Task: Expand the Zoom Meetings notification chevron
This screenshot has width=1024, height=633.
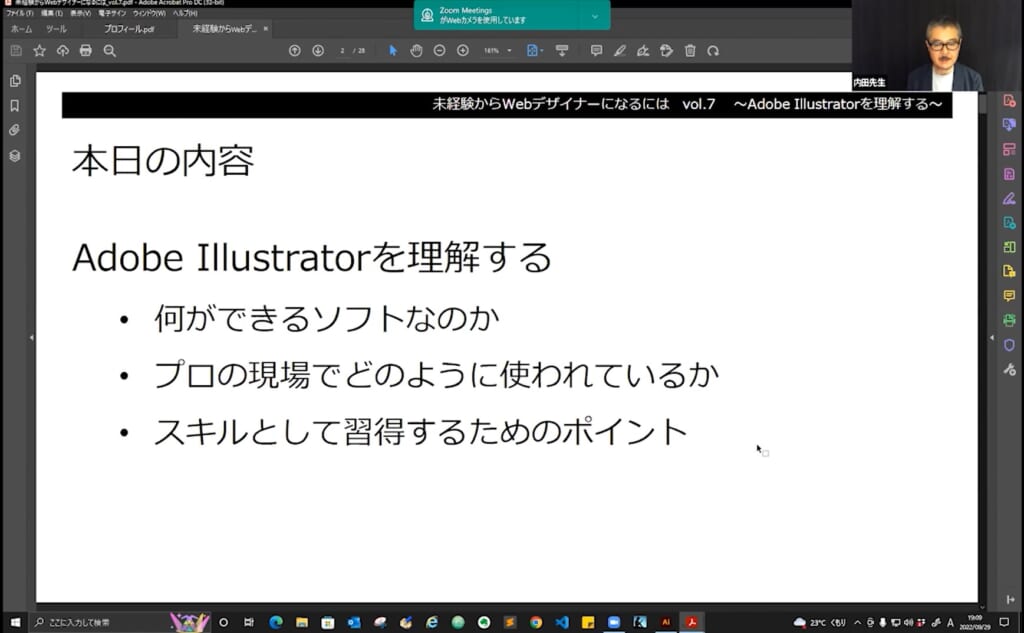Action: point(595,16)
